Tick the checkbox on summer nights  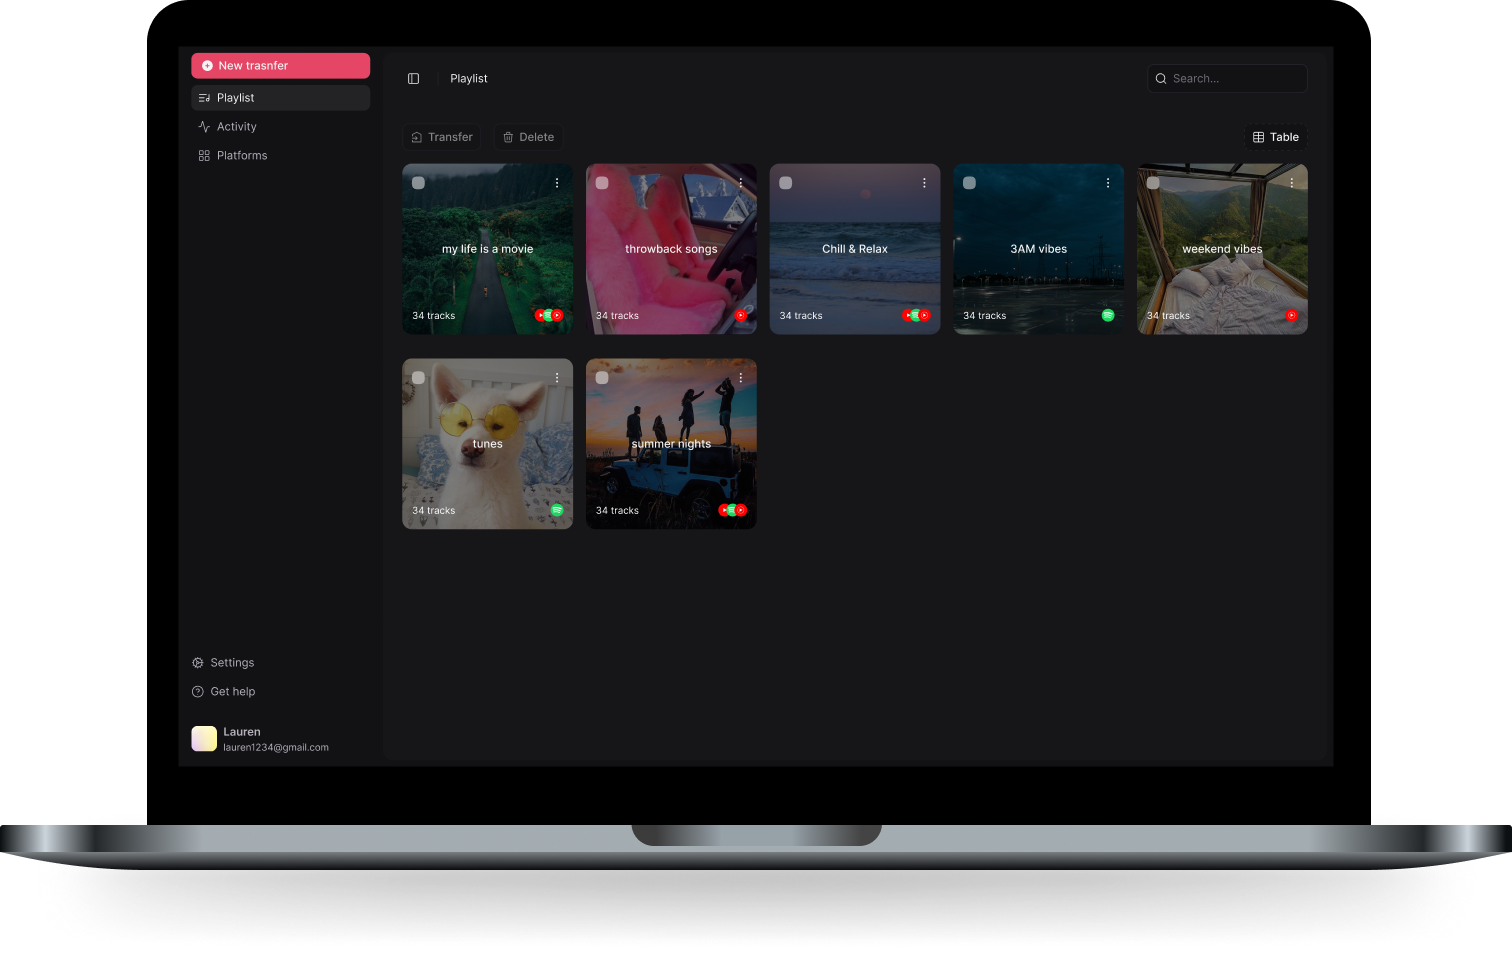pos(602,377)
